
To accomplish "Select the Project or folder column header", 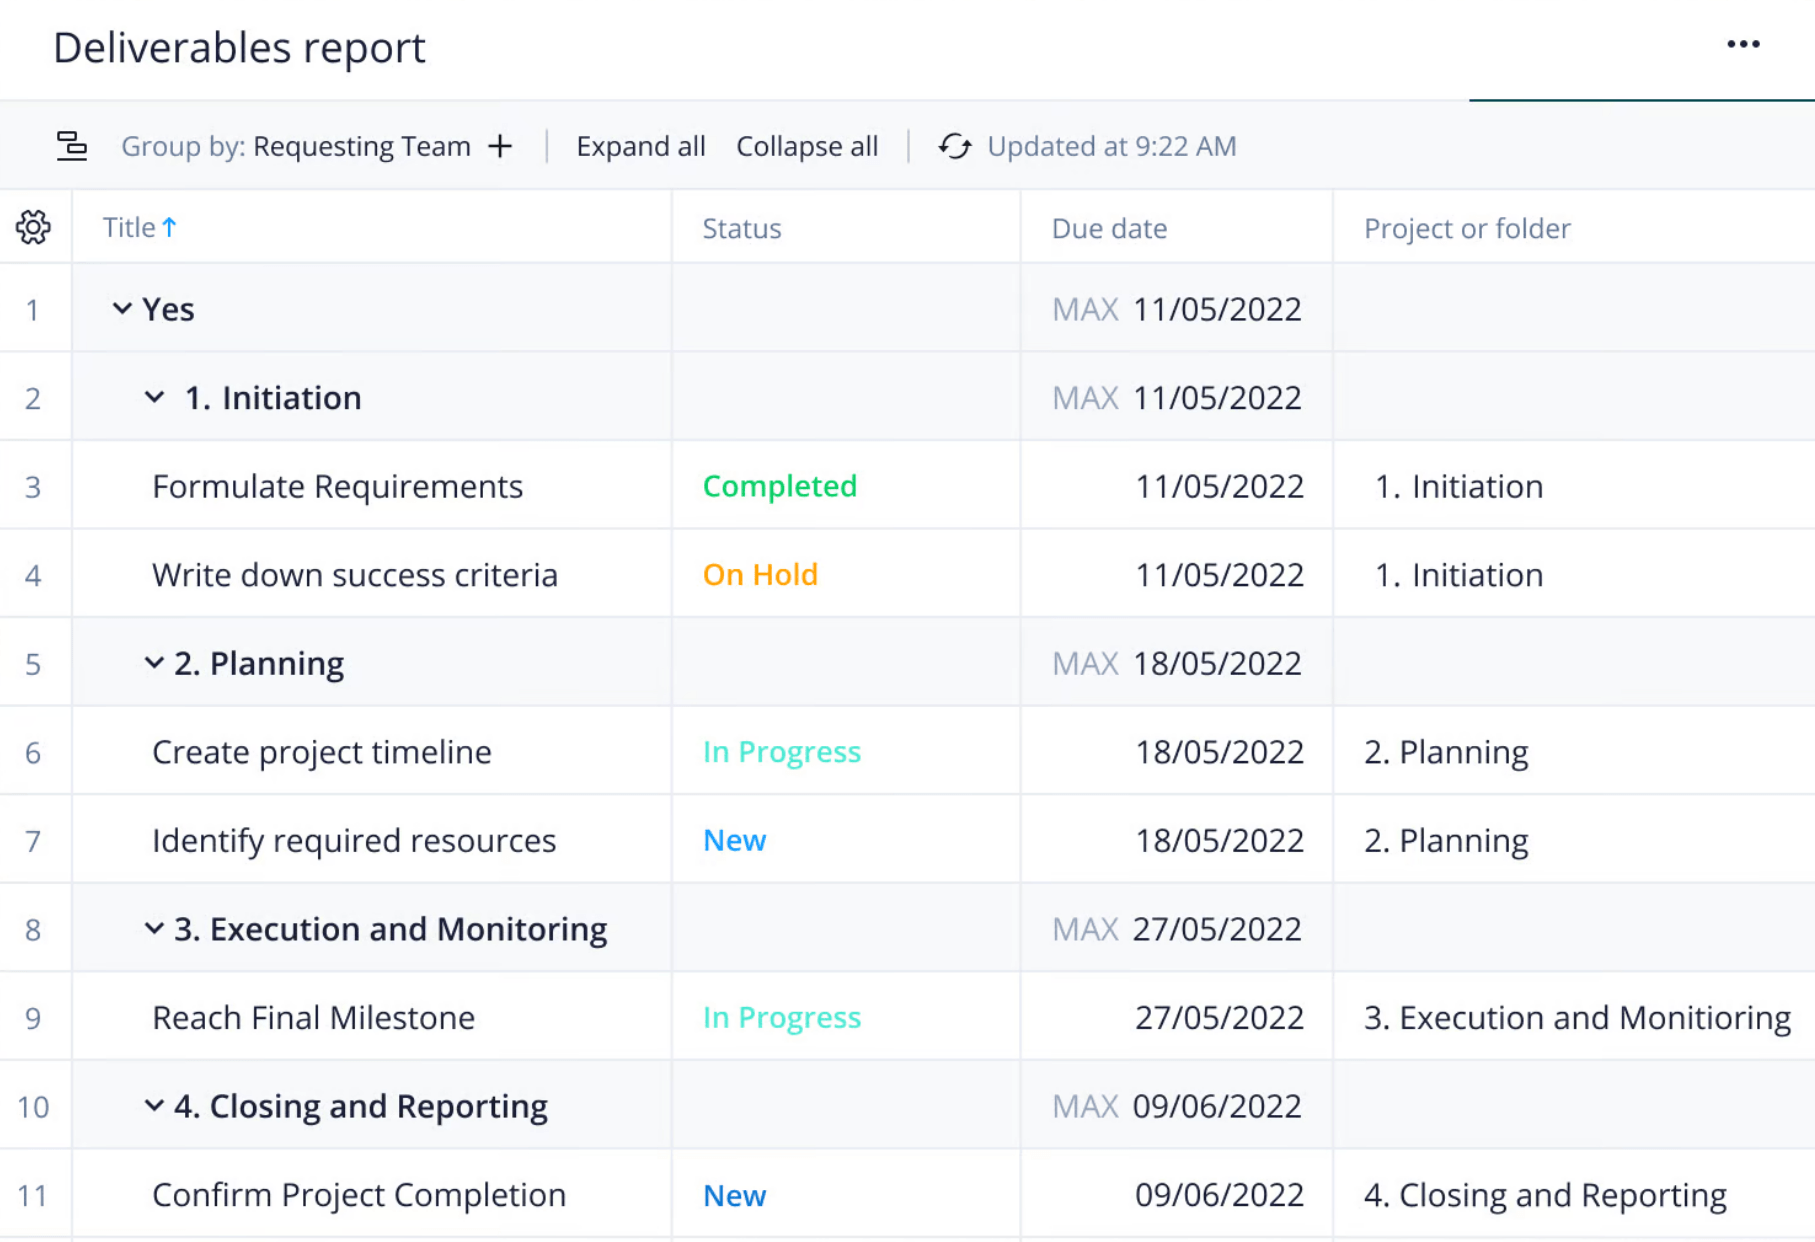I will coord(1466,228).
